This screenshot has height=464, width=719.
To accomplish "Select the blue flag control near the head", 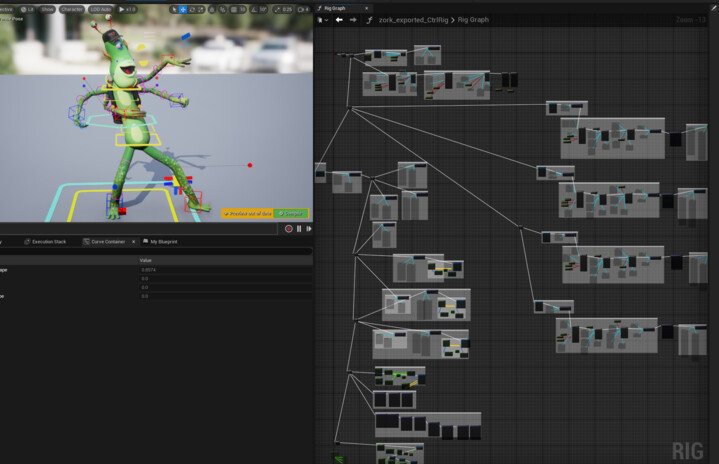I will point(186,35).
